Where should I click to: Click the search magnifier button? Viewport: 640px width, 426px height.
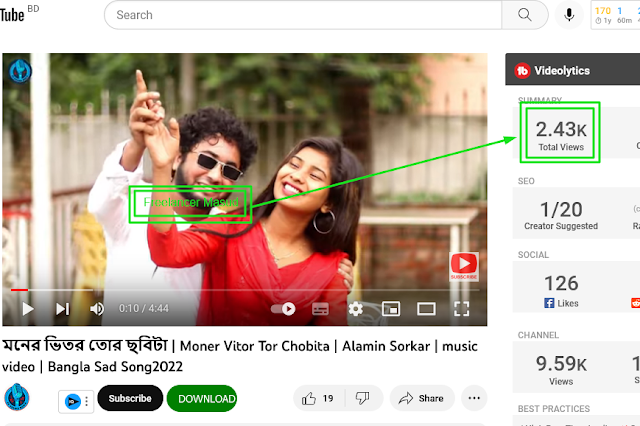pos(524,15)
